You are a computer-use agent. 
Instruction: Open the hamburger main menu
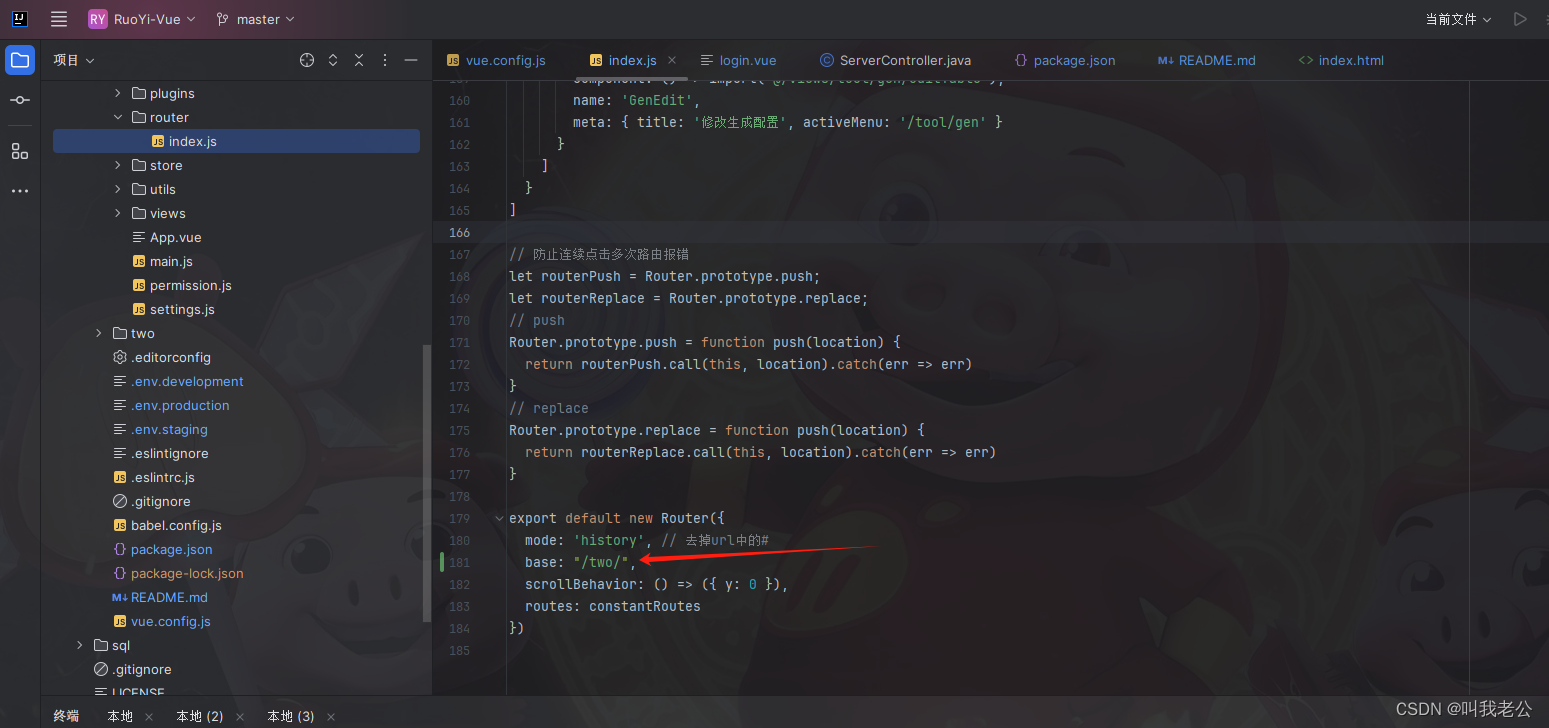click(x=58, y=18)
